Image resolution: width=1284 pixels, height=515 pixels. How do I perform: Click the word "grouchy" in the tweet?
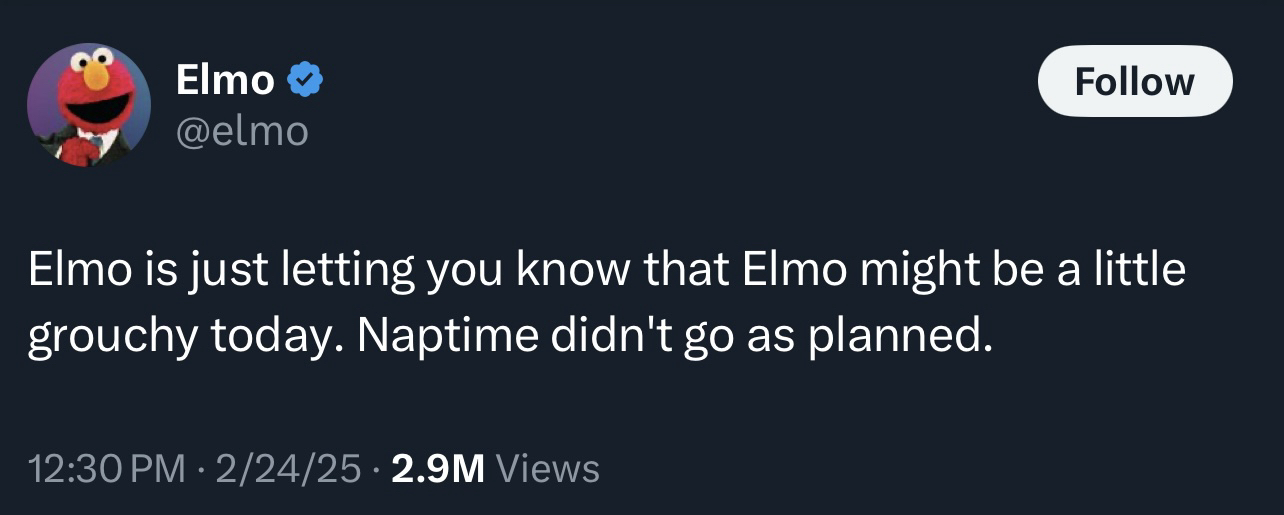(110, 340)
